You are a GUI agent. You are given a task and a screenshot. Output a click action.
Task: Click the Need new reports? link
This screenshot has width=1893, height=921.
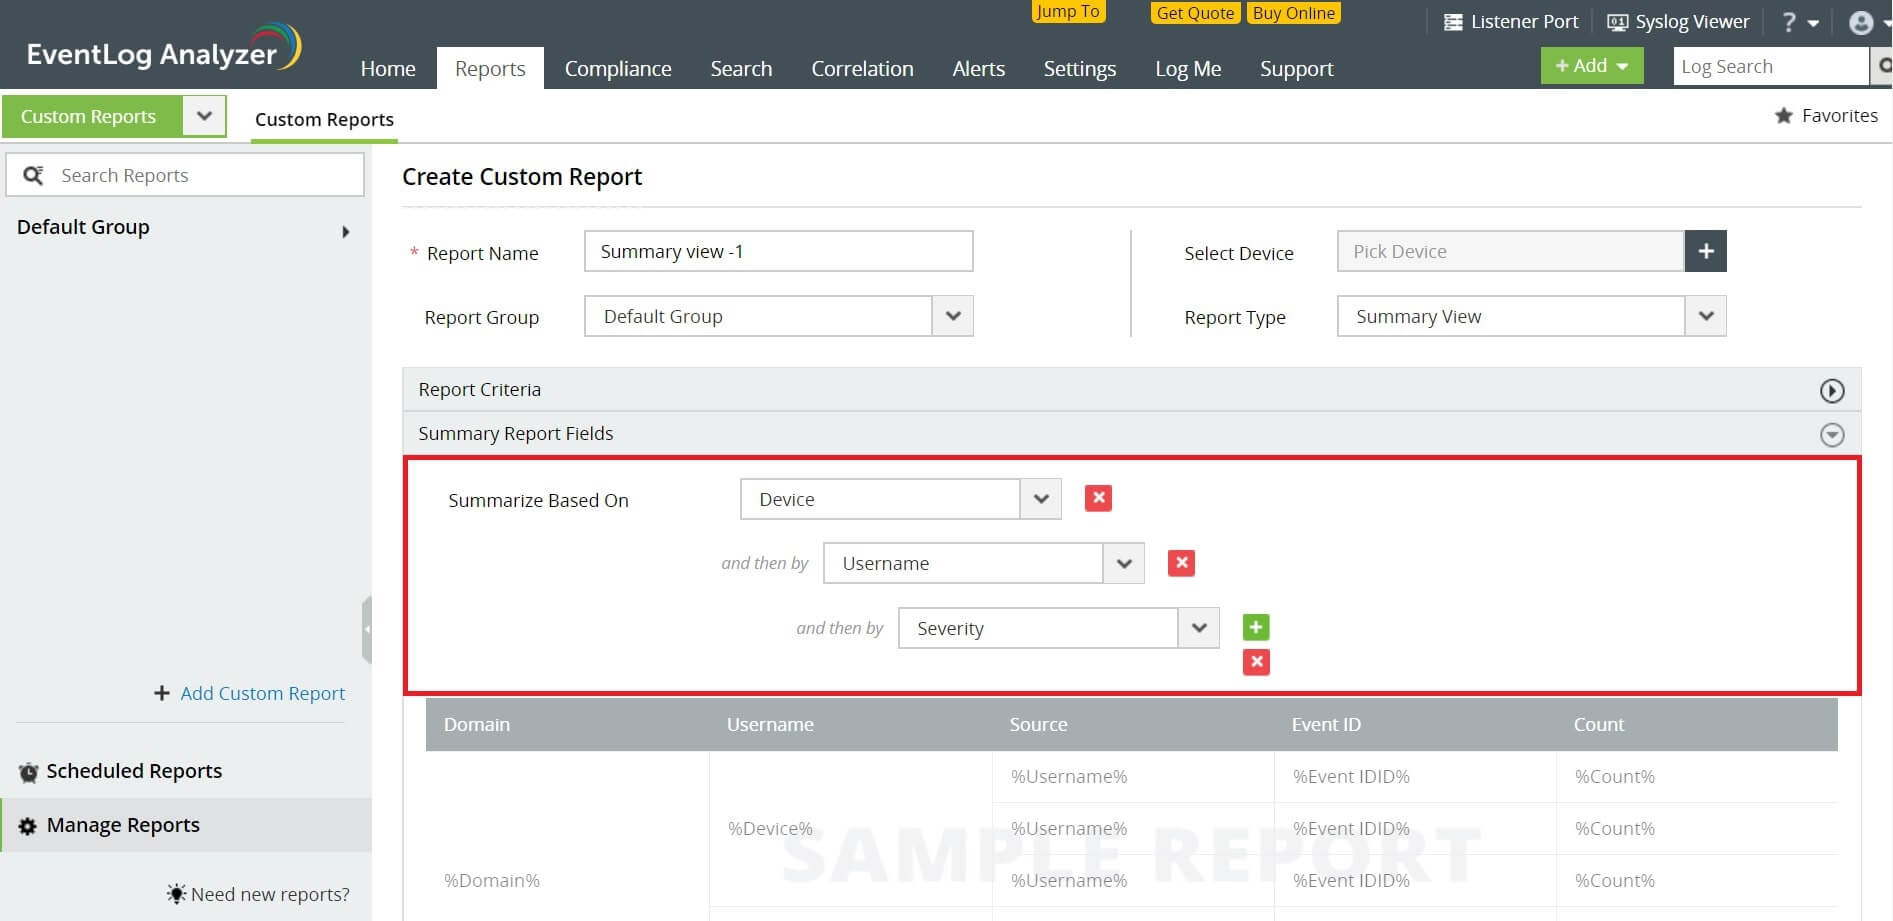270,894
